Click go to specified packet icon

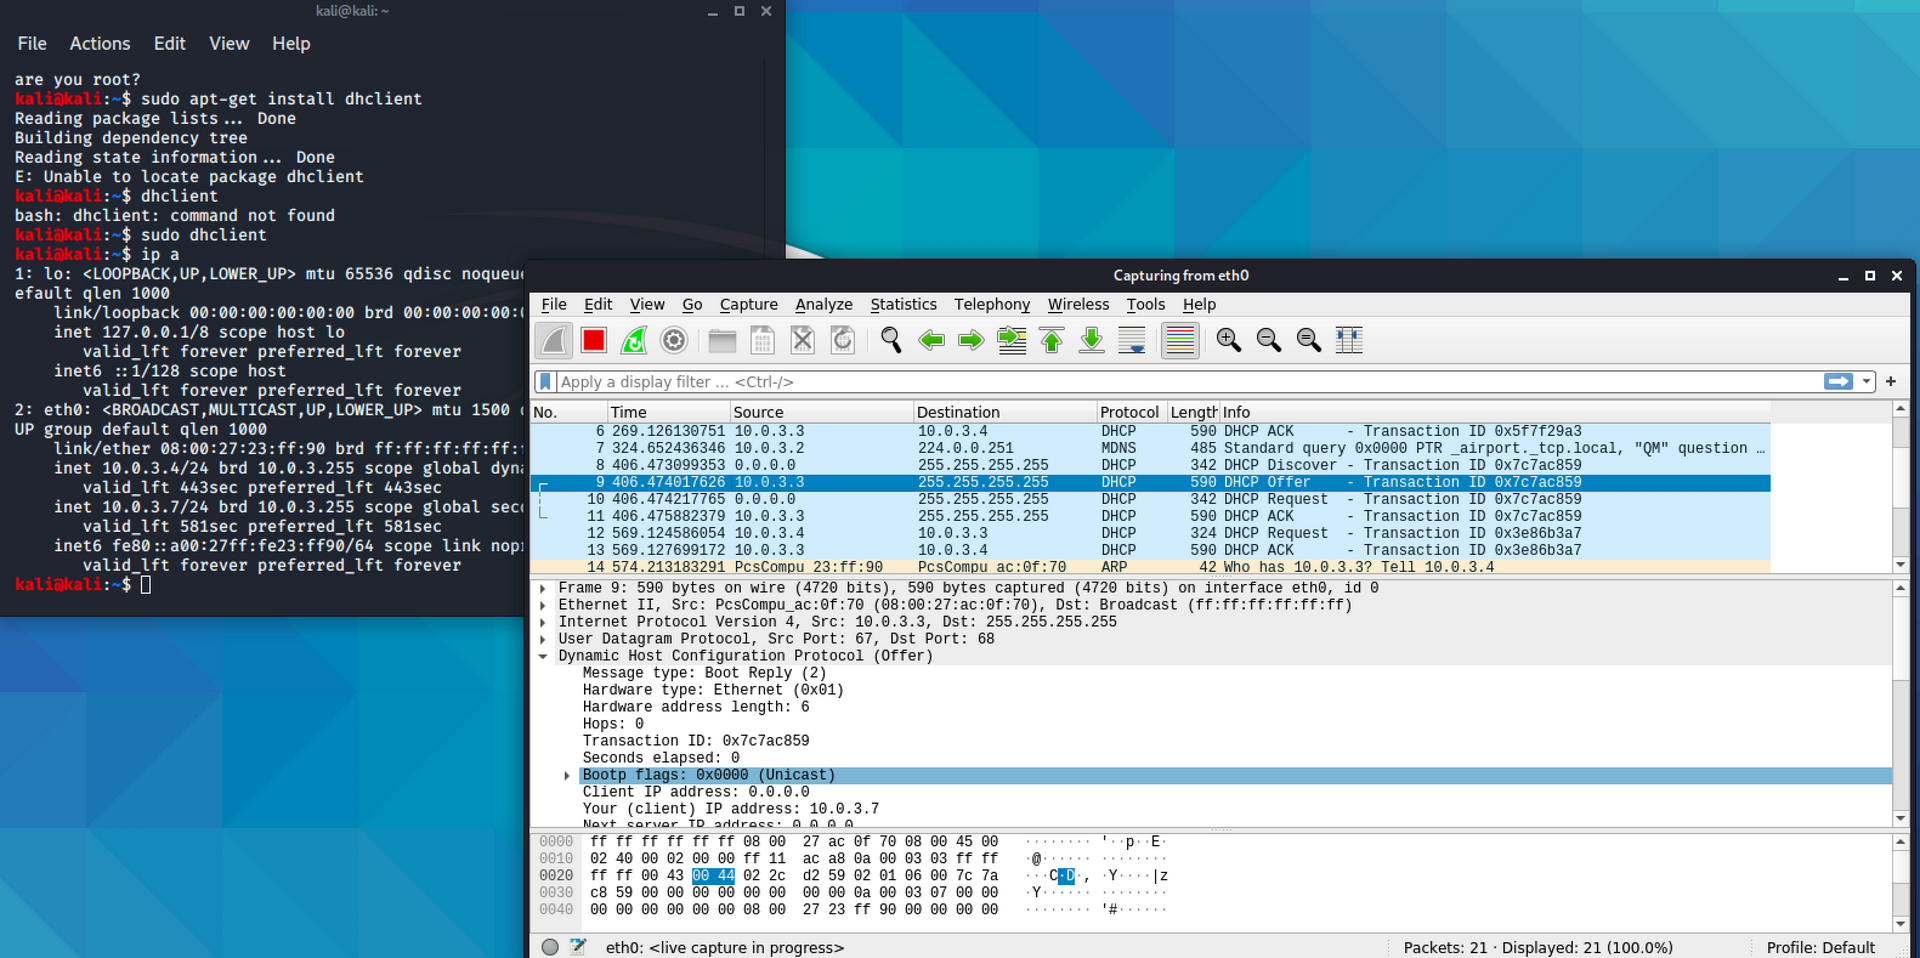[1012, 341]
